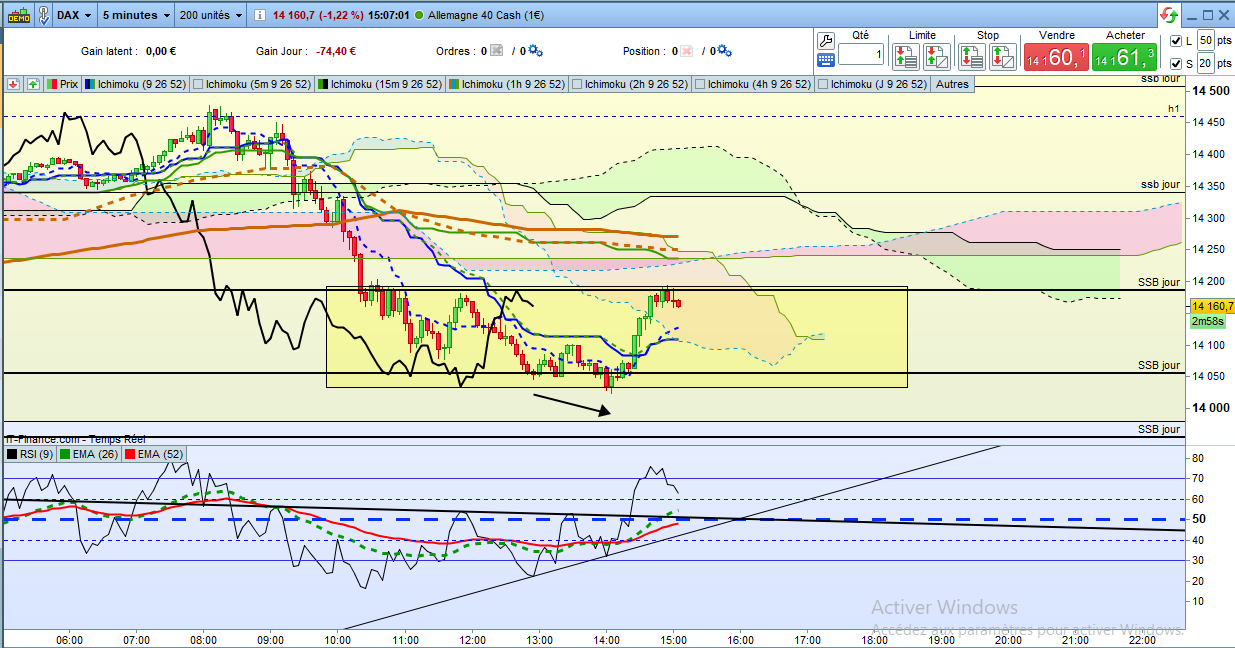The height and width of the screenshot is (648, 1235).
Task: Enable the Ichimoku (5m 9 26 52) checkbox
Action: 198,85
